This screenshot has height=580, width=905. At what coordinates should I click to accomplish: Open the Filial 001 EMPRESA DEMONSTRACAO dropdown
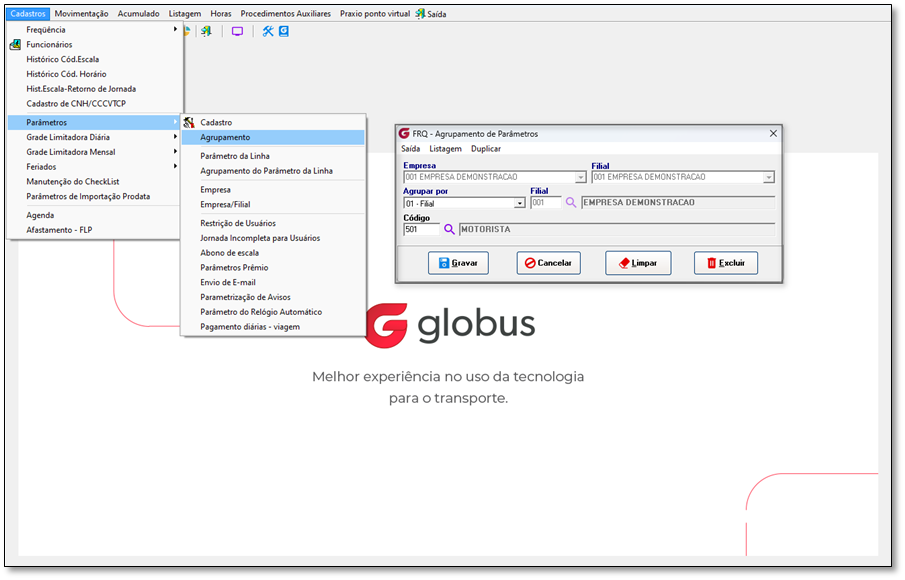(x=768, y=177)
